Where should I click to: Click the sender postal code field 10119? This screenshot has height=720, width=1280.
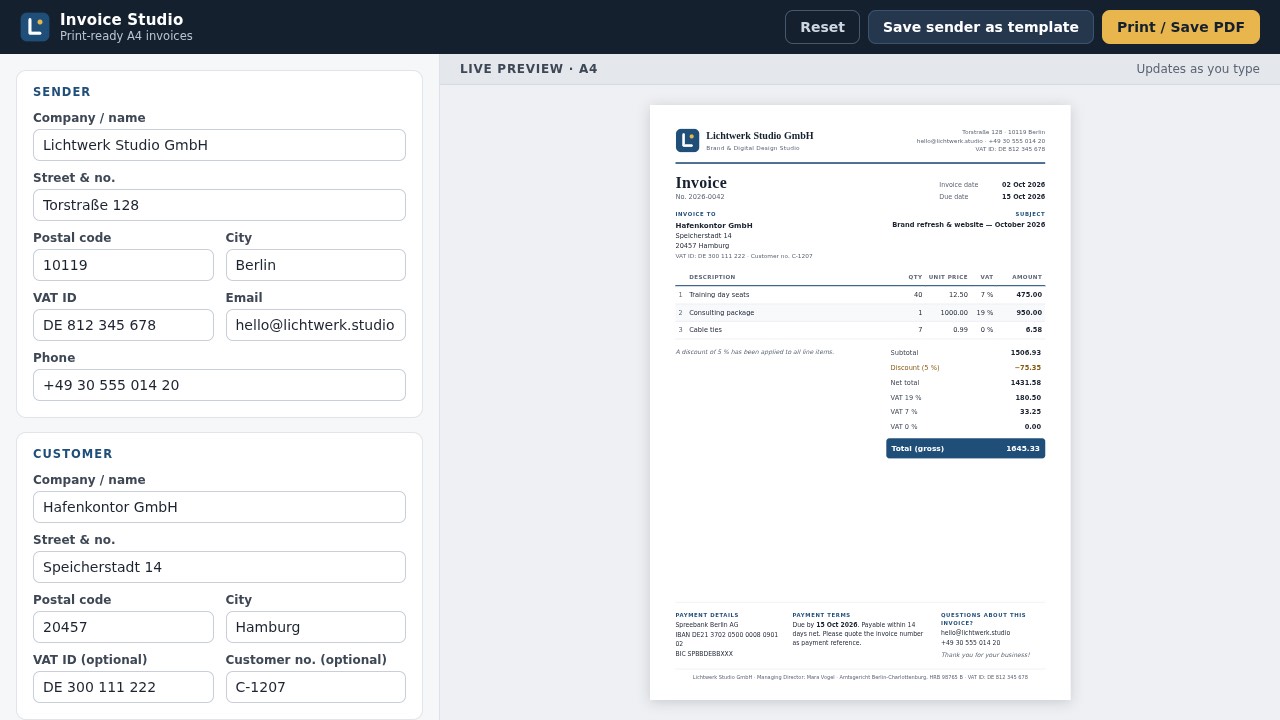123,265
